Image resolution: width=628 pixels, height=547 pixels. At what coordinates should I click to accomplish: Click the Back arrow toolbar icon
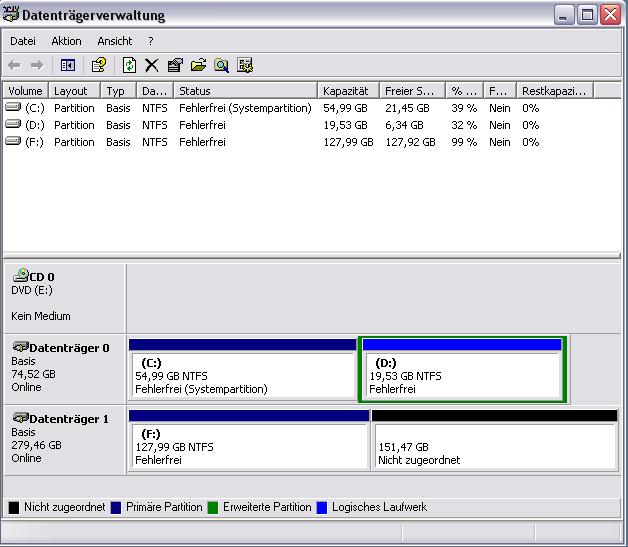coord(14,65)
